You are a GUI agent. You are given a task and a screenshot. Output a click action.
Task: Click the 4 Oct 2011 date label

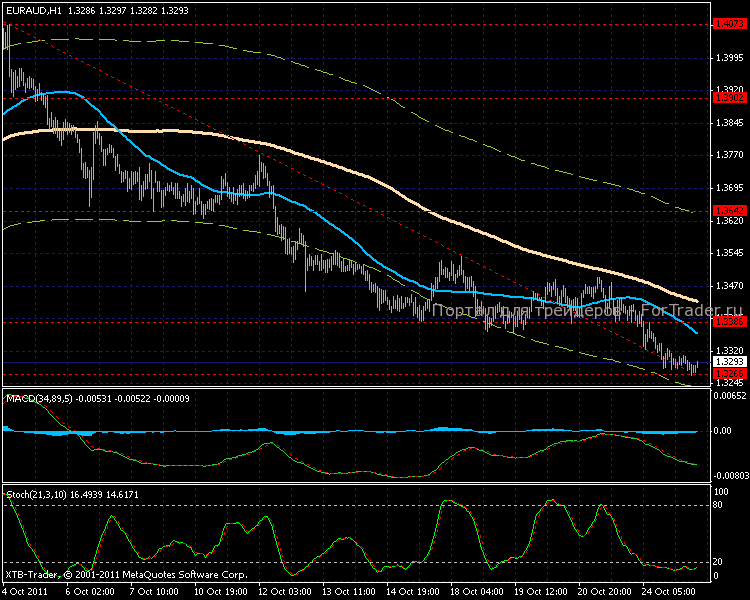[x=27, y=591]
